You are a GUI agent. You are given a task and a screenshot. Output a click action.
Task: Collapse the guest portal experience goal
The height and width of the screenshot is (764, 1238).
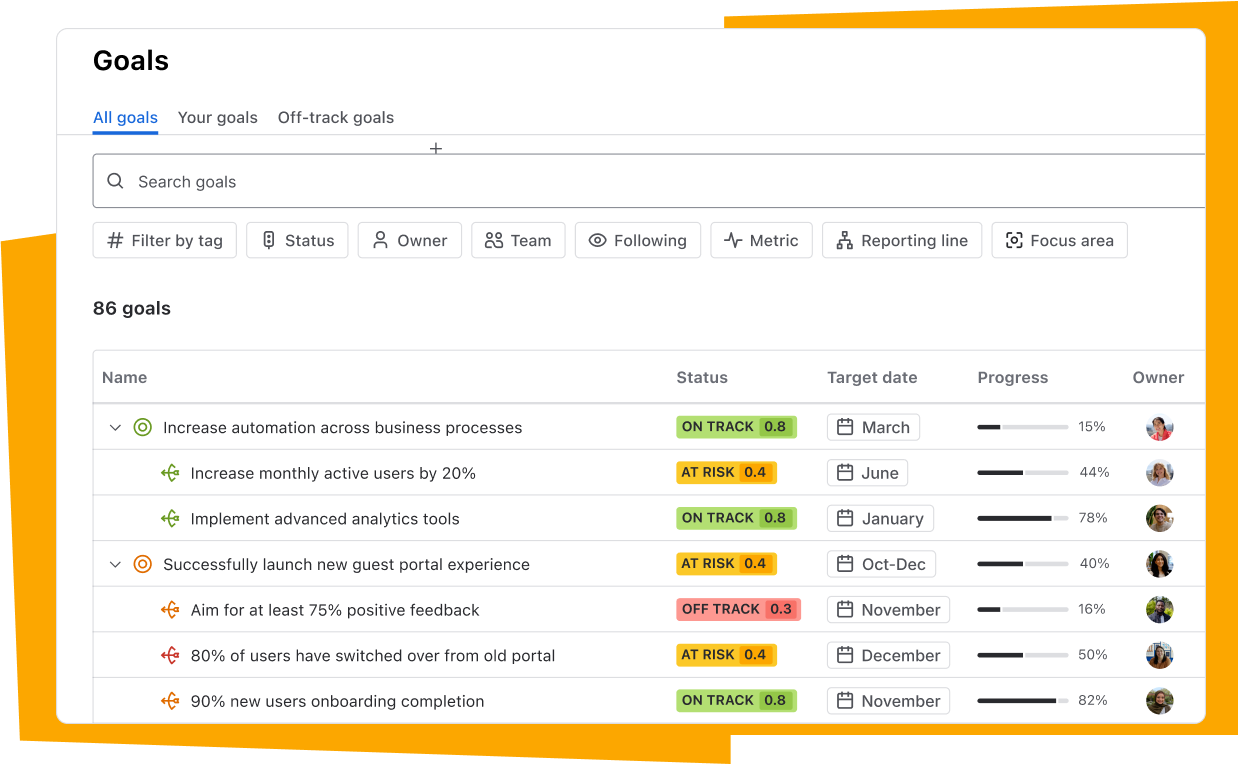[115, 565]
